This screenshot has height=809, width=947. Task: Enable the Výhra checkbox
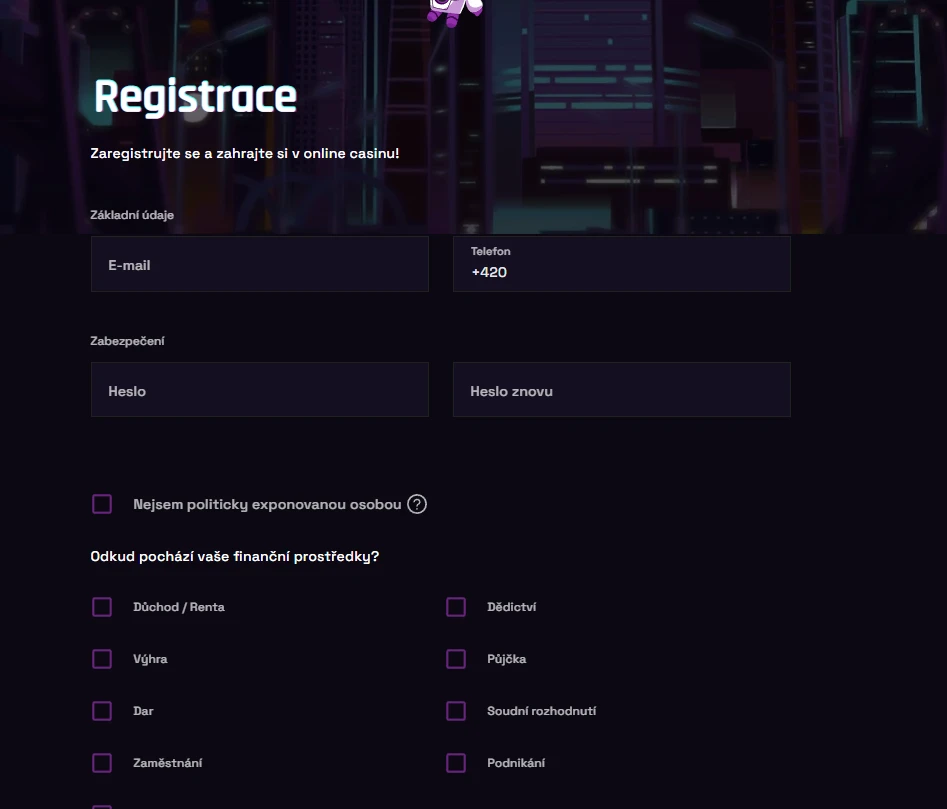(x=102, y=659)
